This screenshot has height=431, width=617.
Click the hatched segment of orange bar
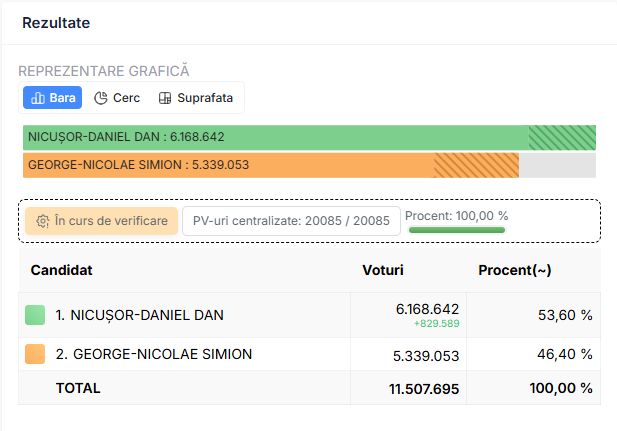tap(476, 165)
